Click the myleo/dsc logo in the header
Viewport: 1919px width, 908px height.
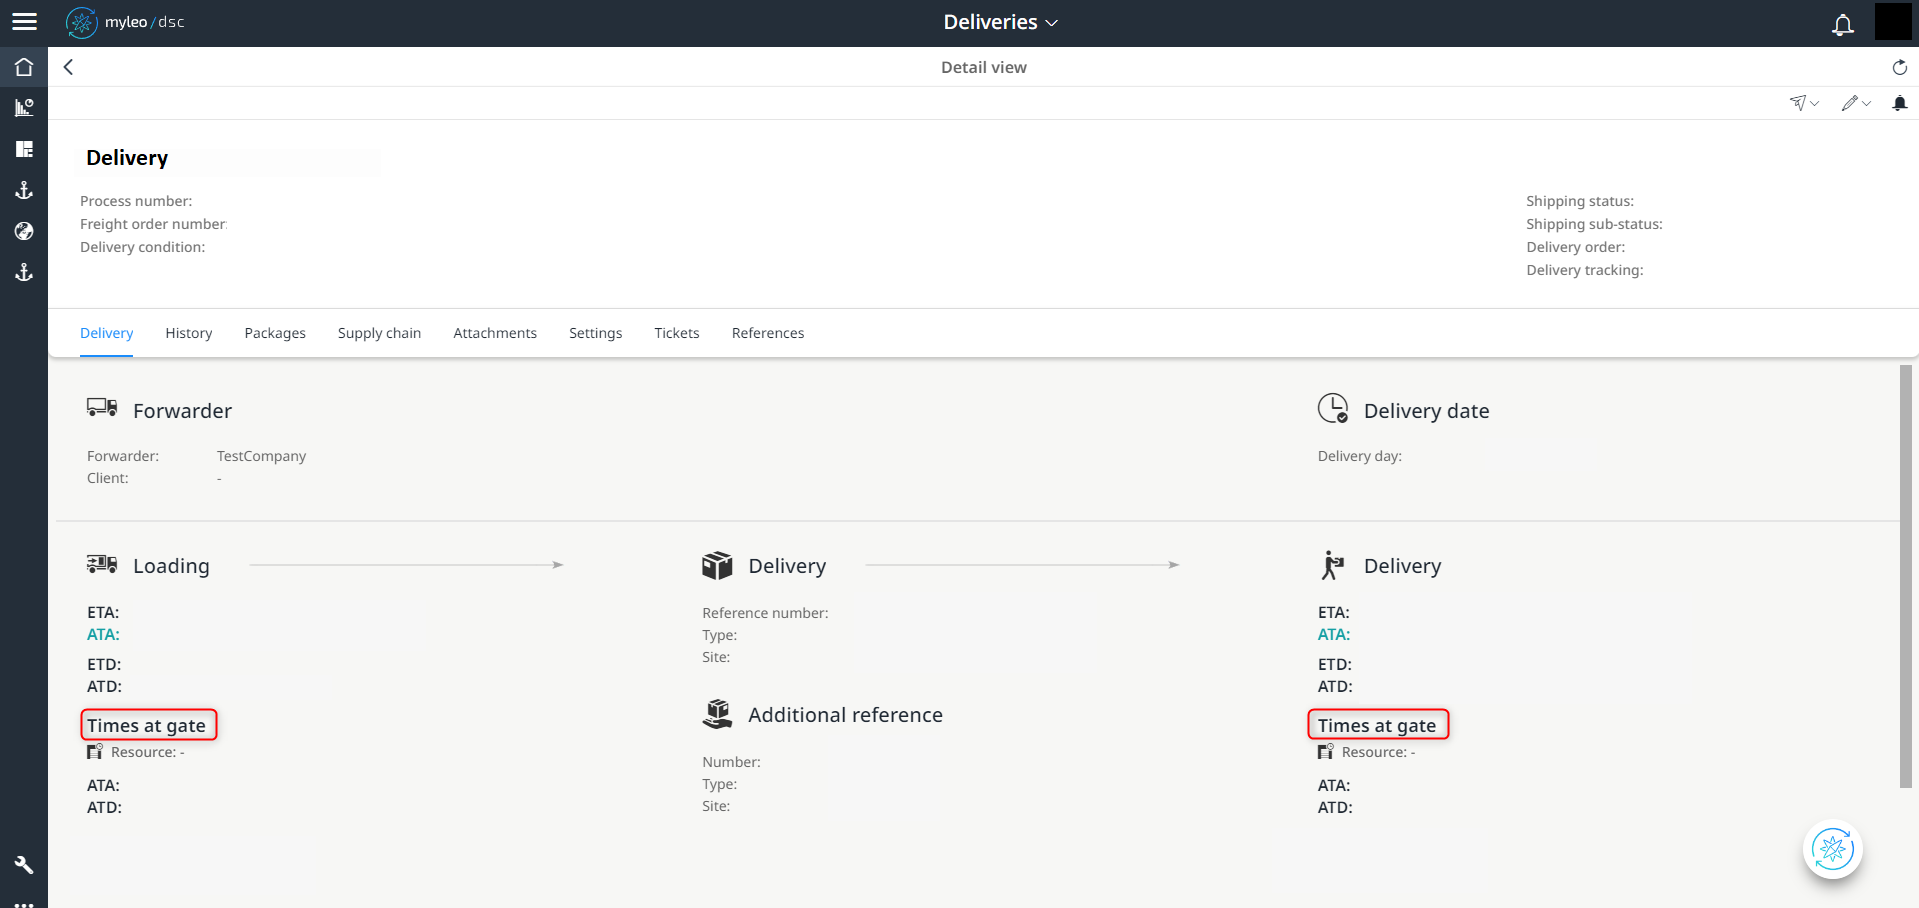click(x=125, y=22)
